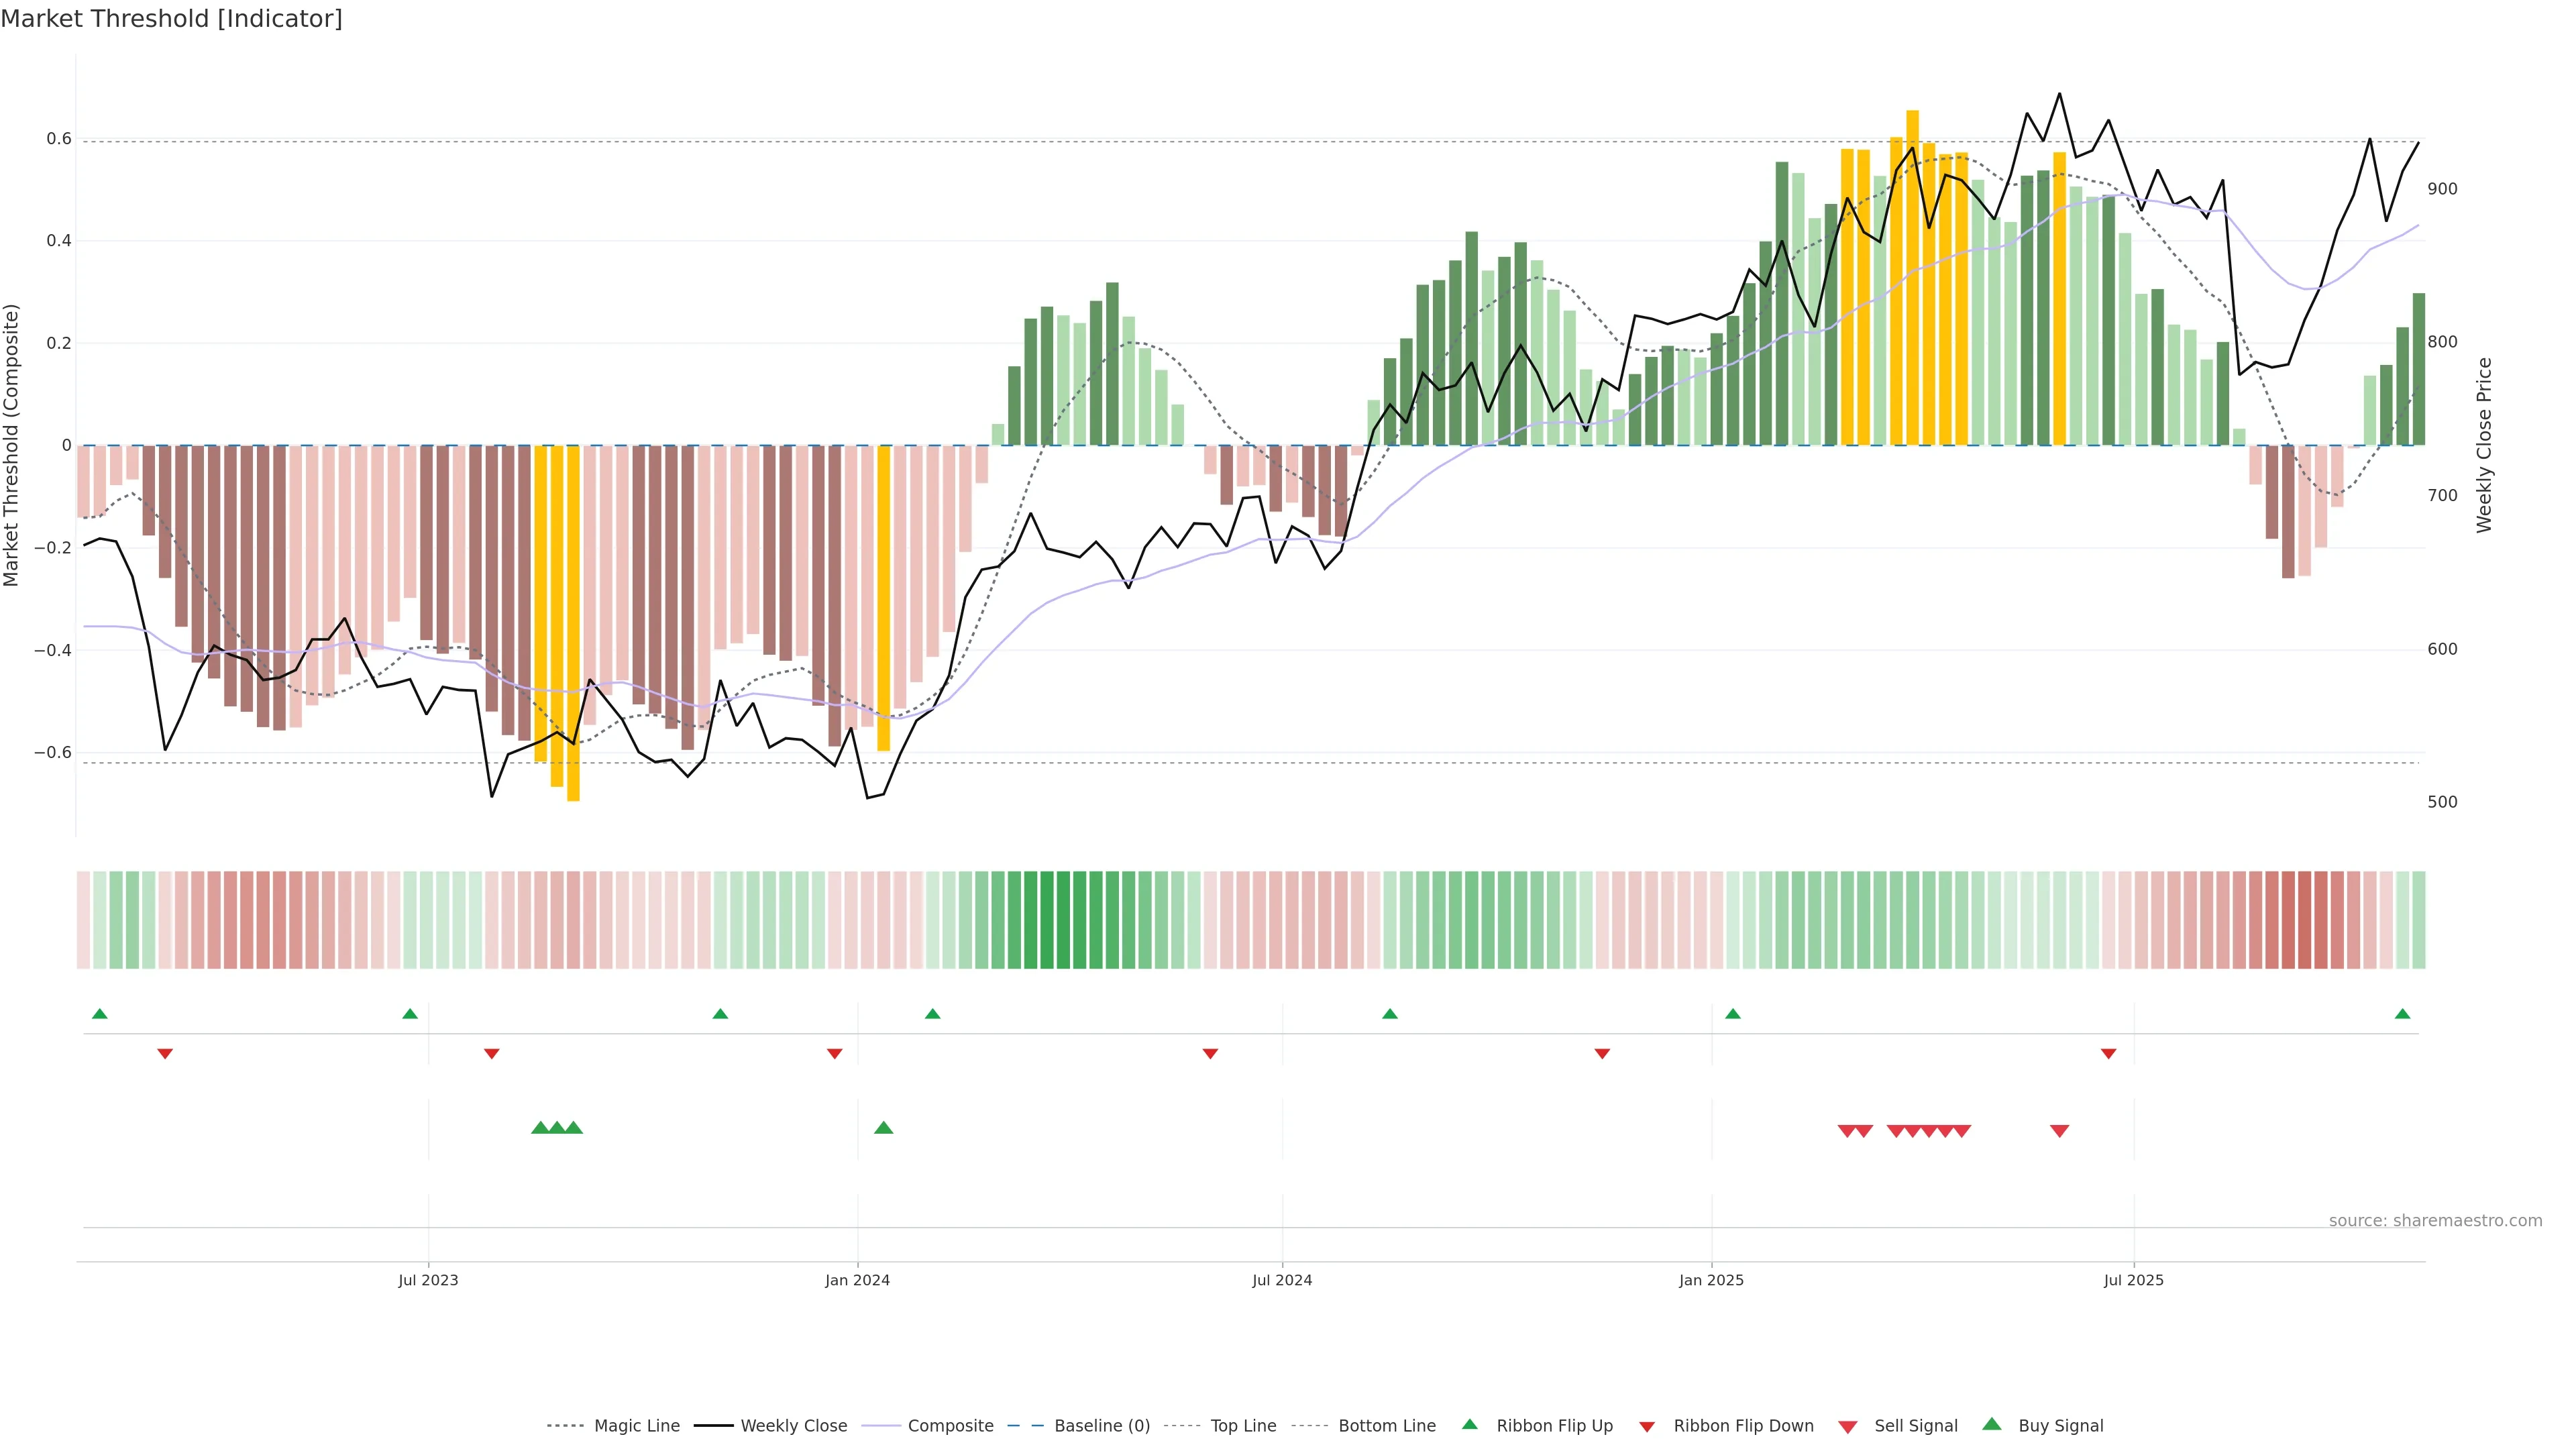Screen dimensions: 2576x1449
Task: Click the Jul 2025 x-axis label
Action: (x=2133, y=1280)
